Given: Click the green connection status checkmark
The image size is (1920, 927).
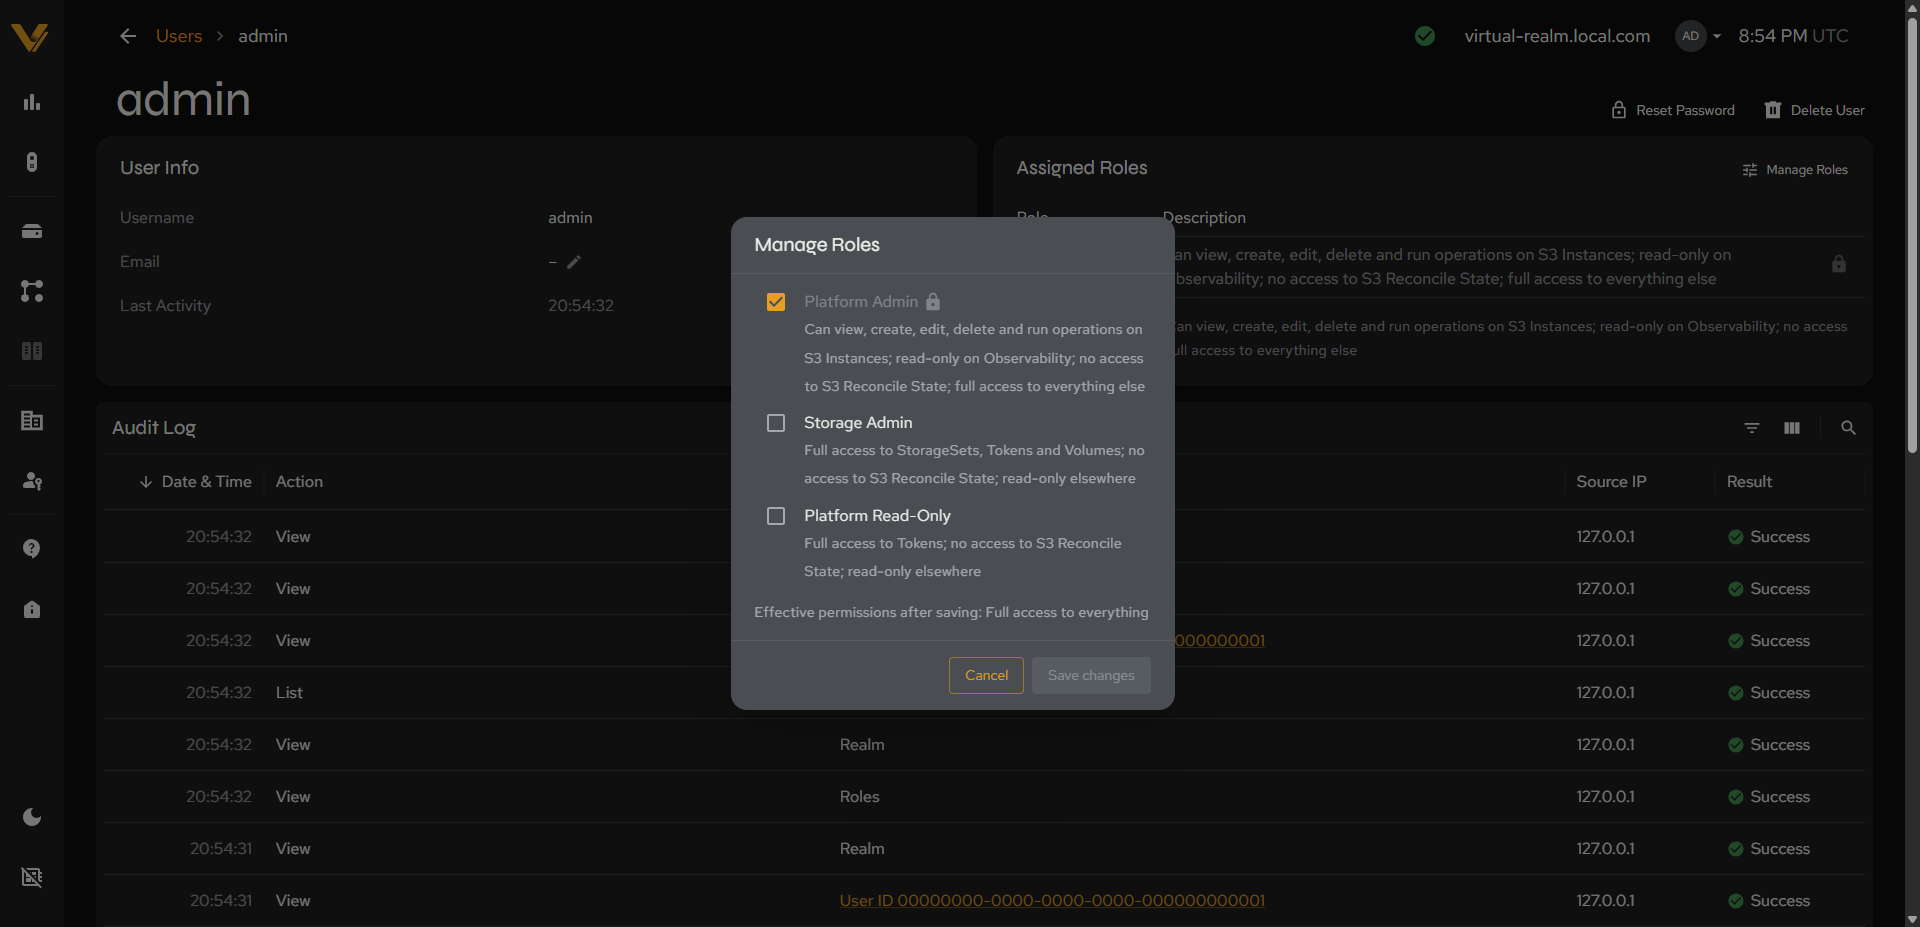Looking at the screenshot, I should 1425,36.
